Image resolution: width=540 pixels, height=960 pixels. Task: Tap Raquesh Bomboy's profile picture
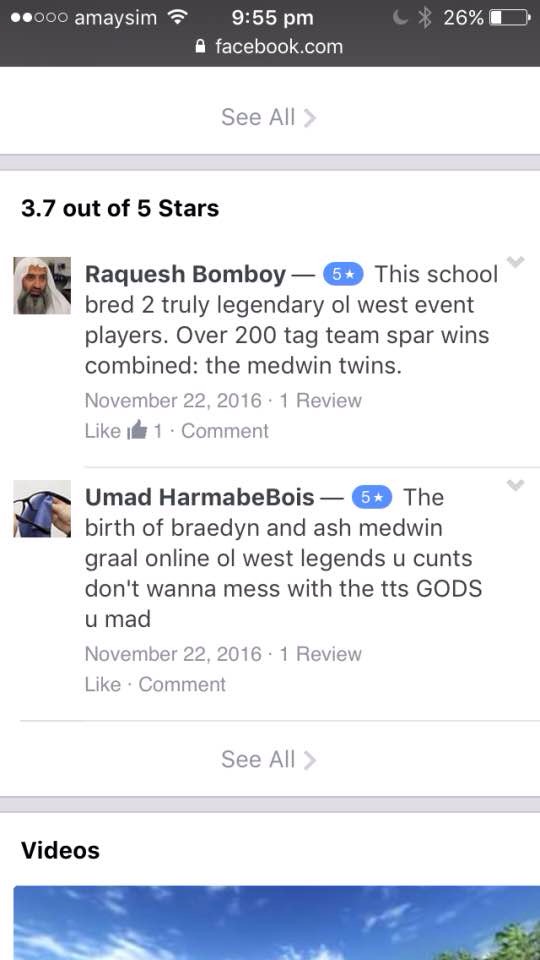coord(42,286)
